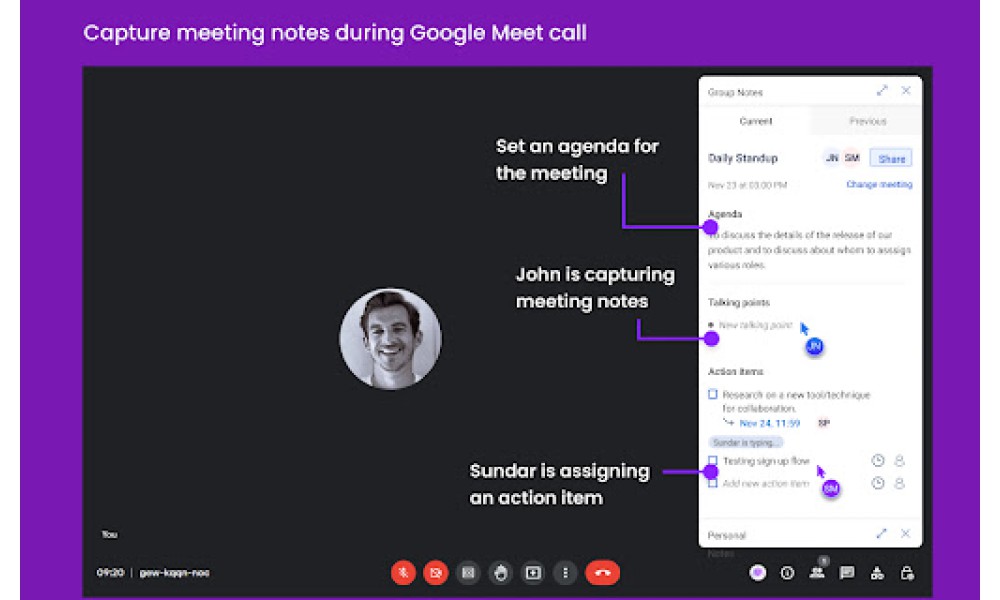Unmute the microphone in the call bar
The width and height of the screenshot is (1000, 600).
point(403,573)
